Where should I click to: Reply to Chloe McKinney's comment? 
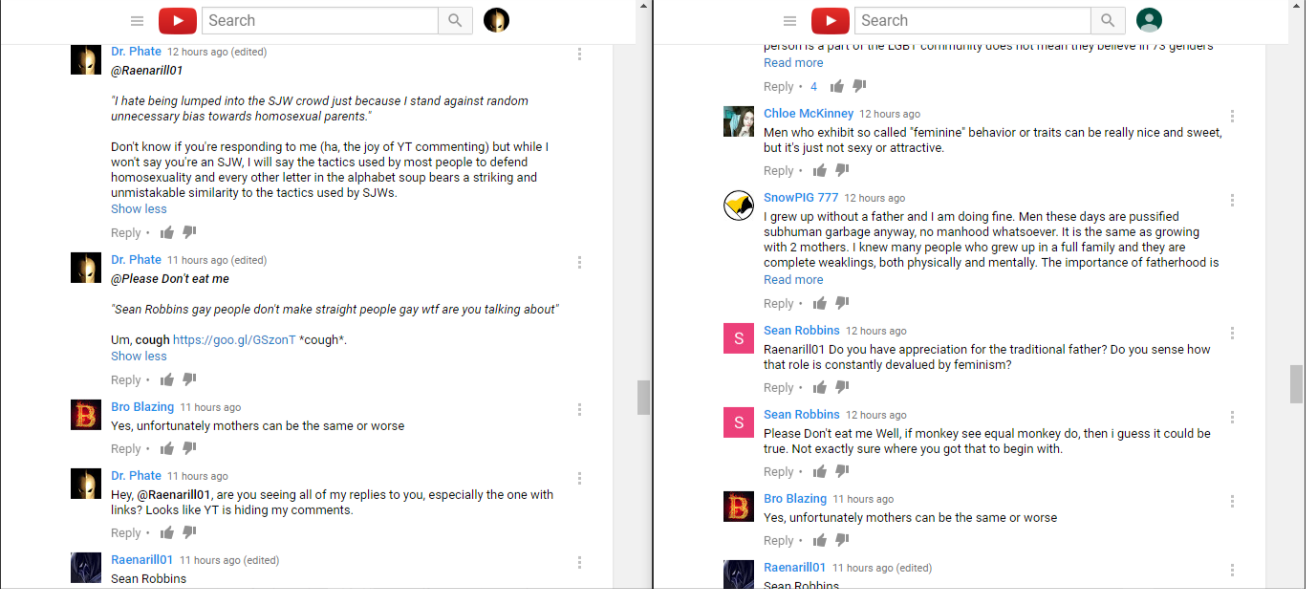click(779, 171)
